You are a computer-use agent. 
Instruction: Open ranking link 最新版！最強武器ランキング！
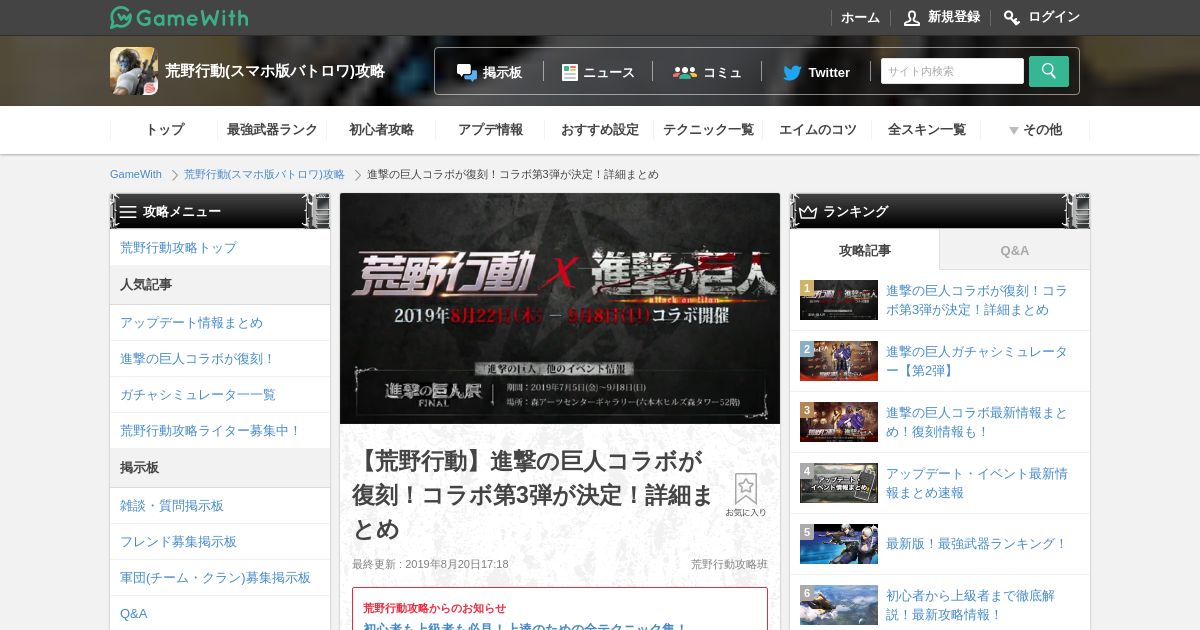977,544
